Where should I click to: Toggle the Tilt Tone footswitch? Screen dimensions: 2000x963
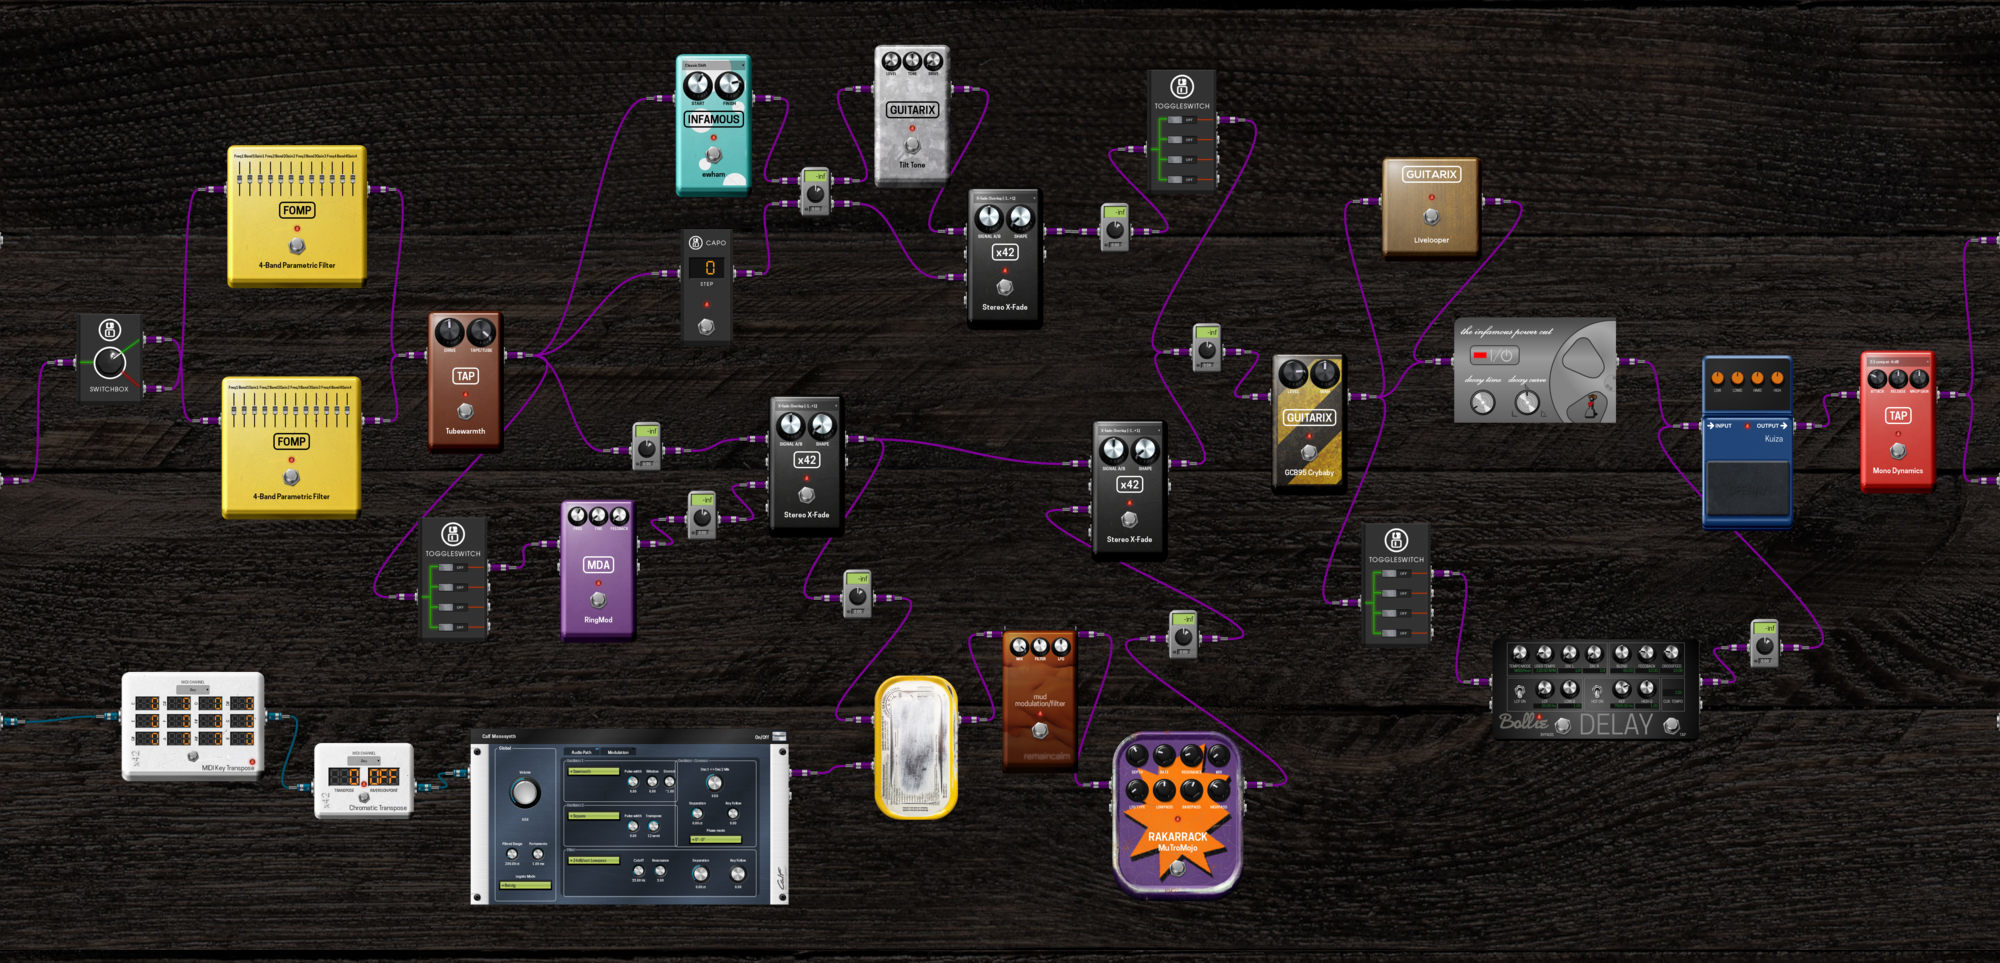click(x=912, y=146)
